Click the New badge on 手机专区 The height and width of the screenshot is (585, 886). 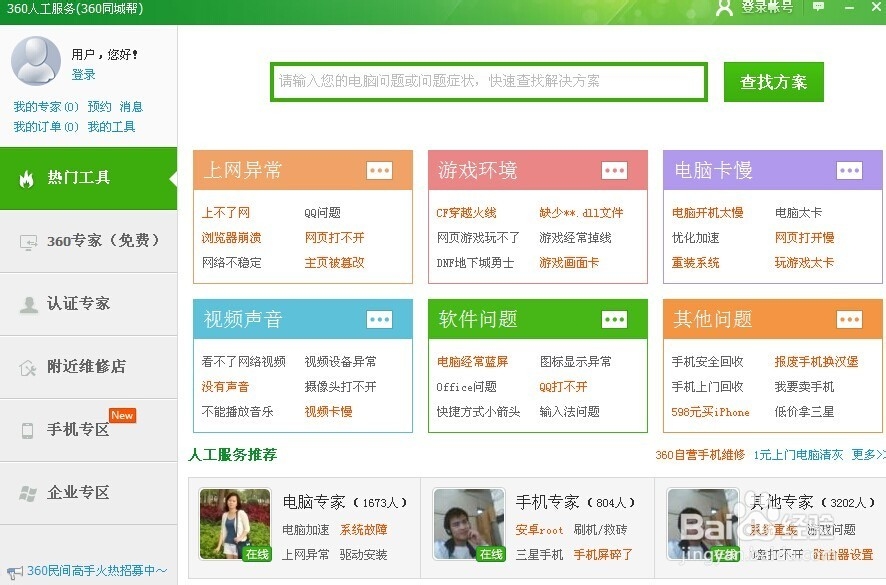click(x=122, y=415)
